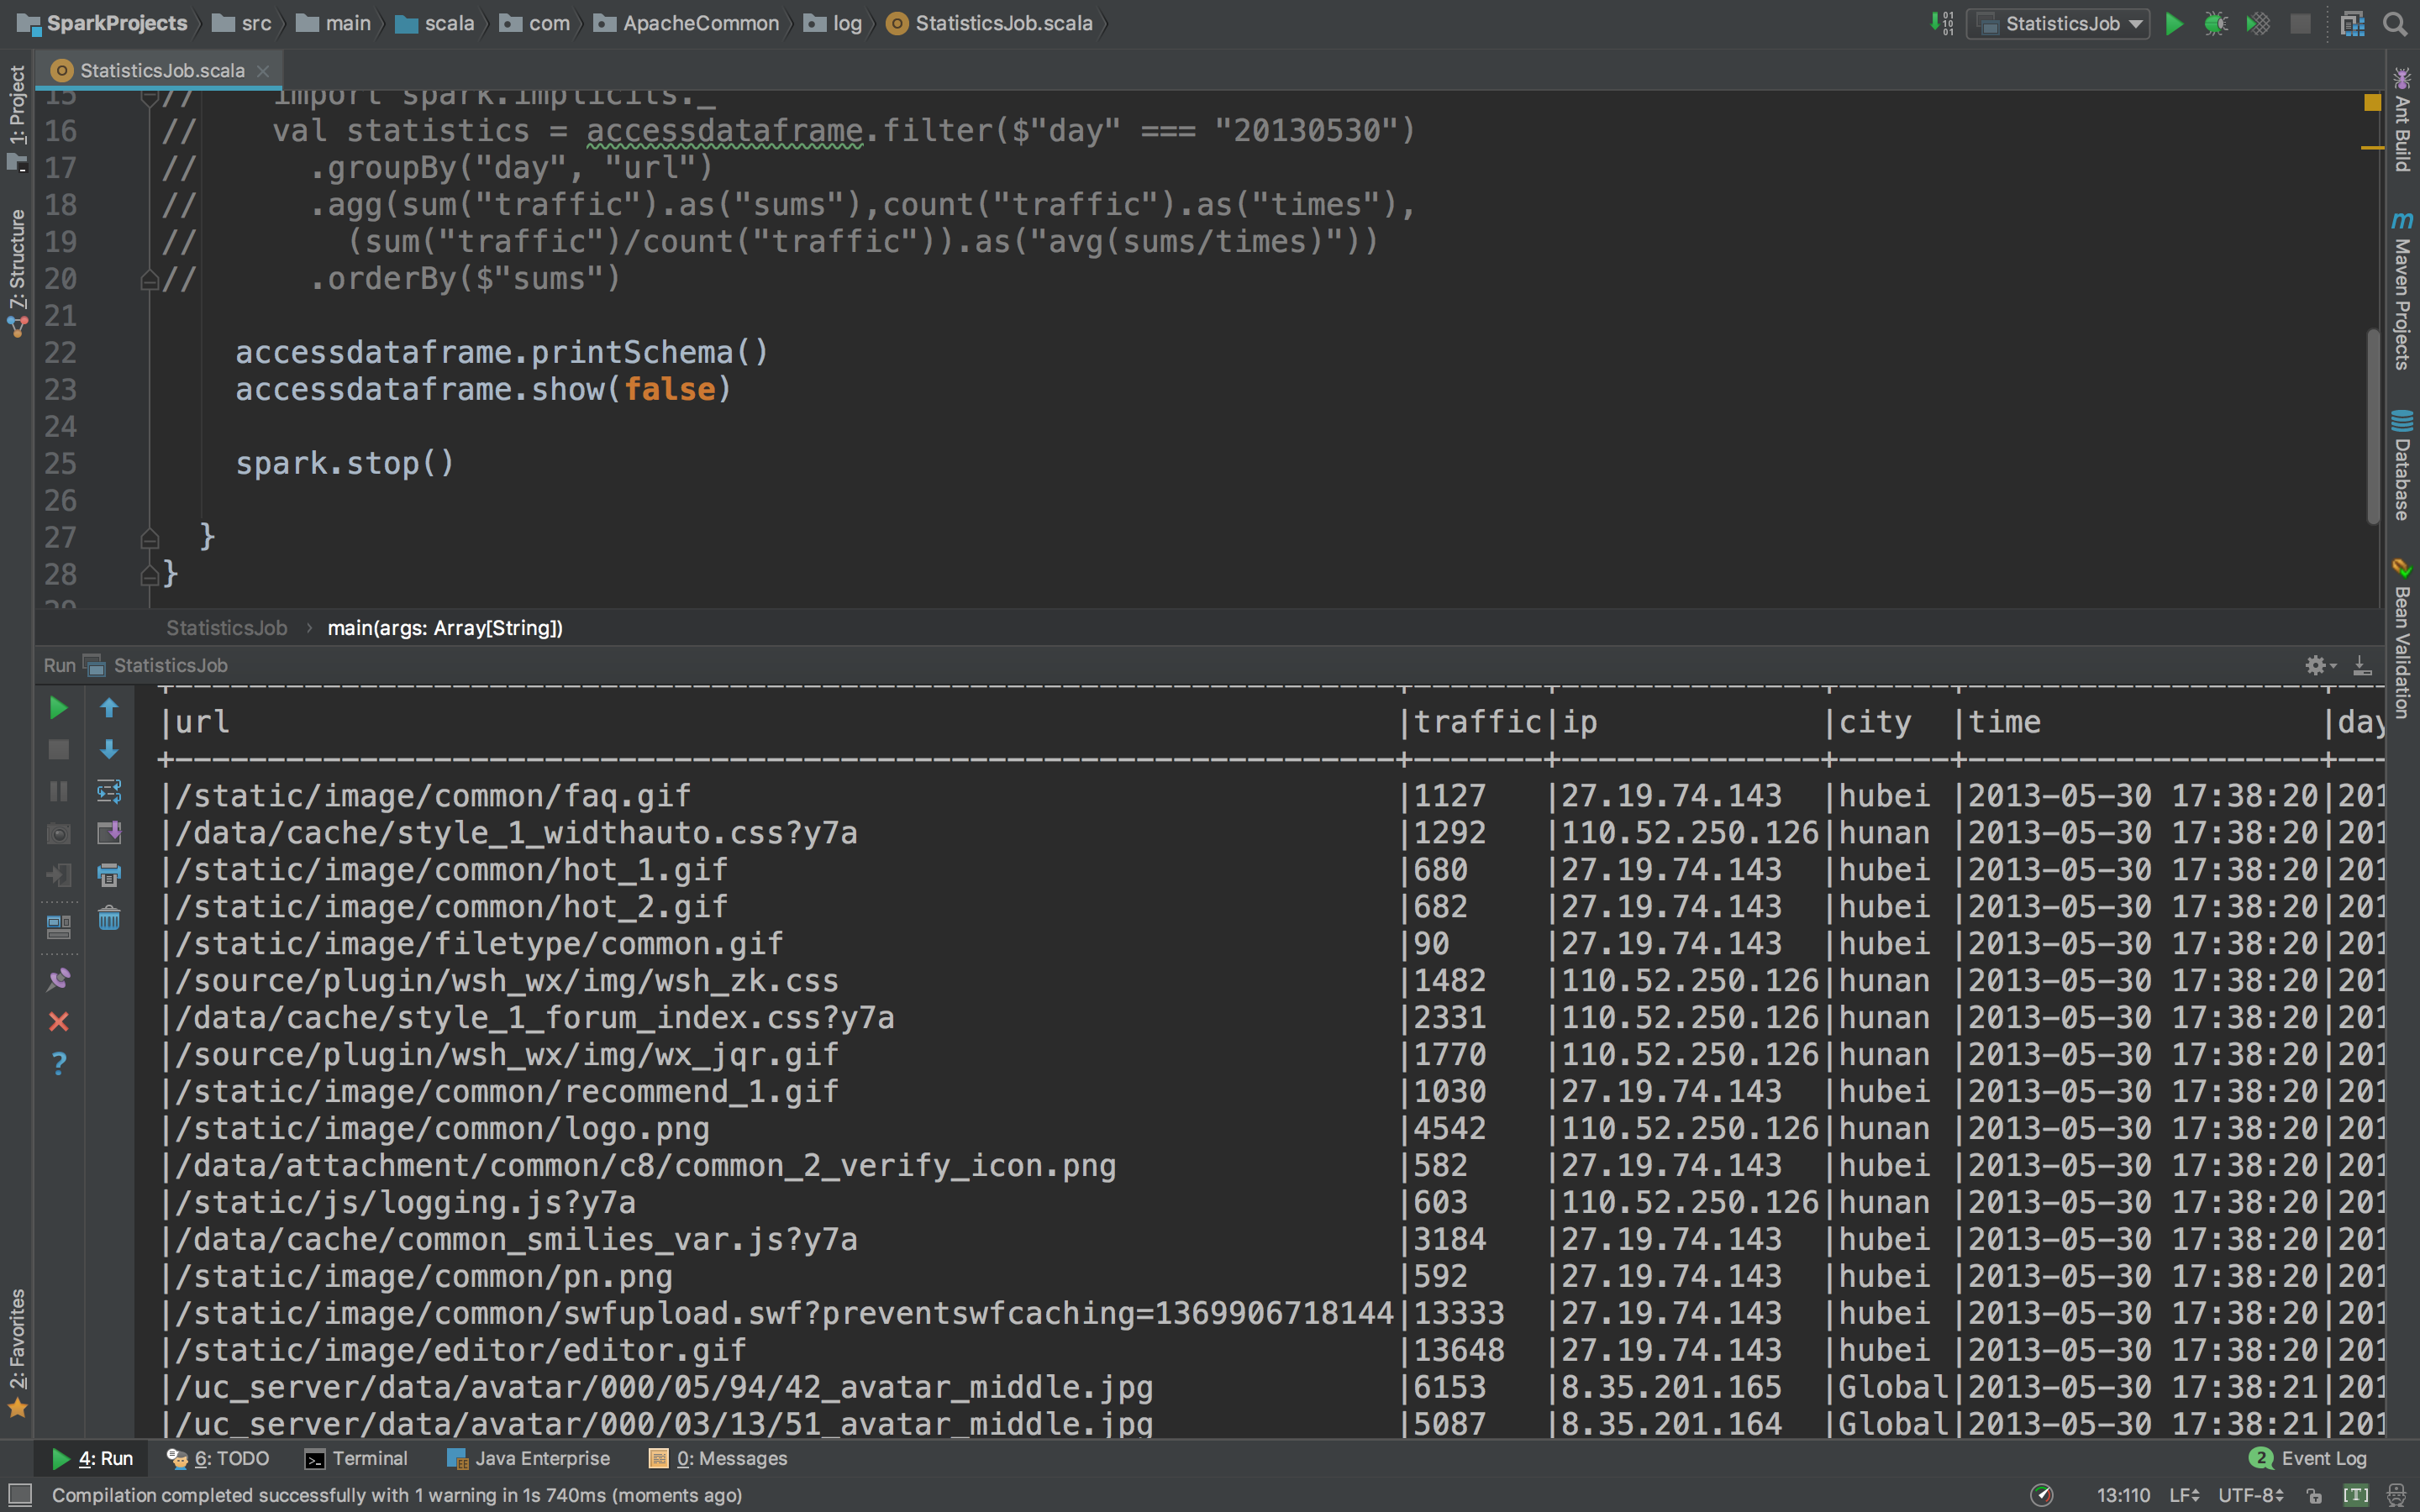The height and width of the screenshot is (1512, 2420).
Task: Switch to the Terminal tool window tab
Action: coord(356,1459)
